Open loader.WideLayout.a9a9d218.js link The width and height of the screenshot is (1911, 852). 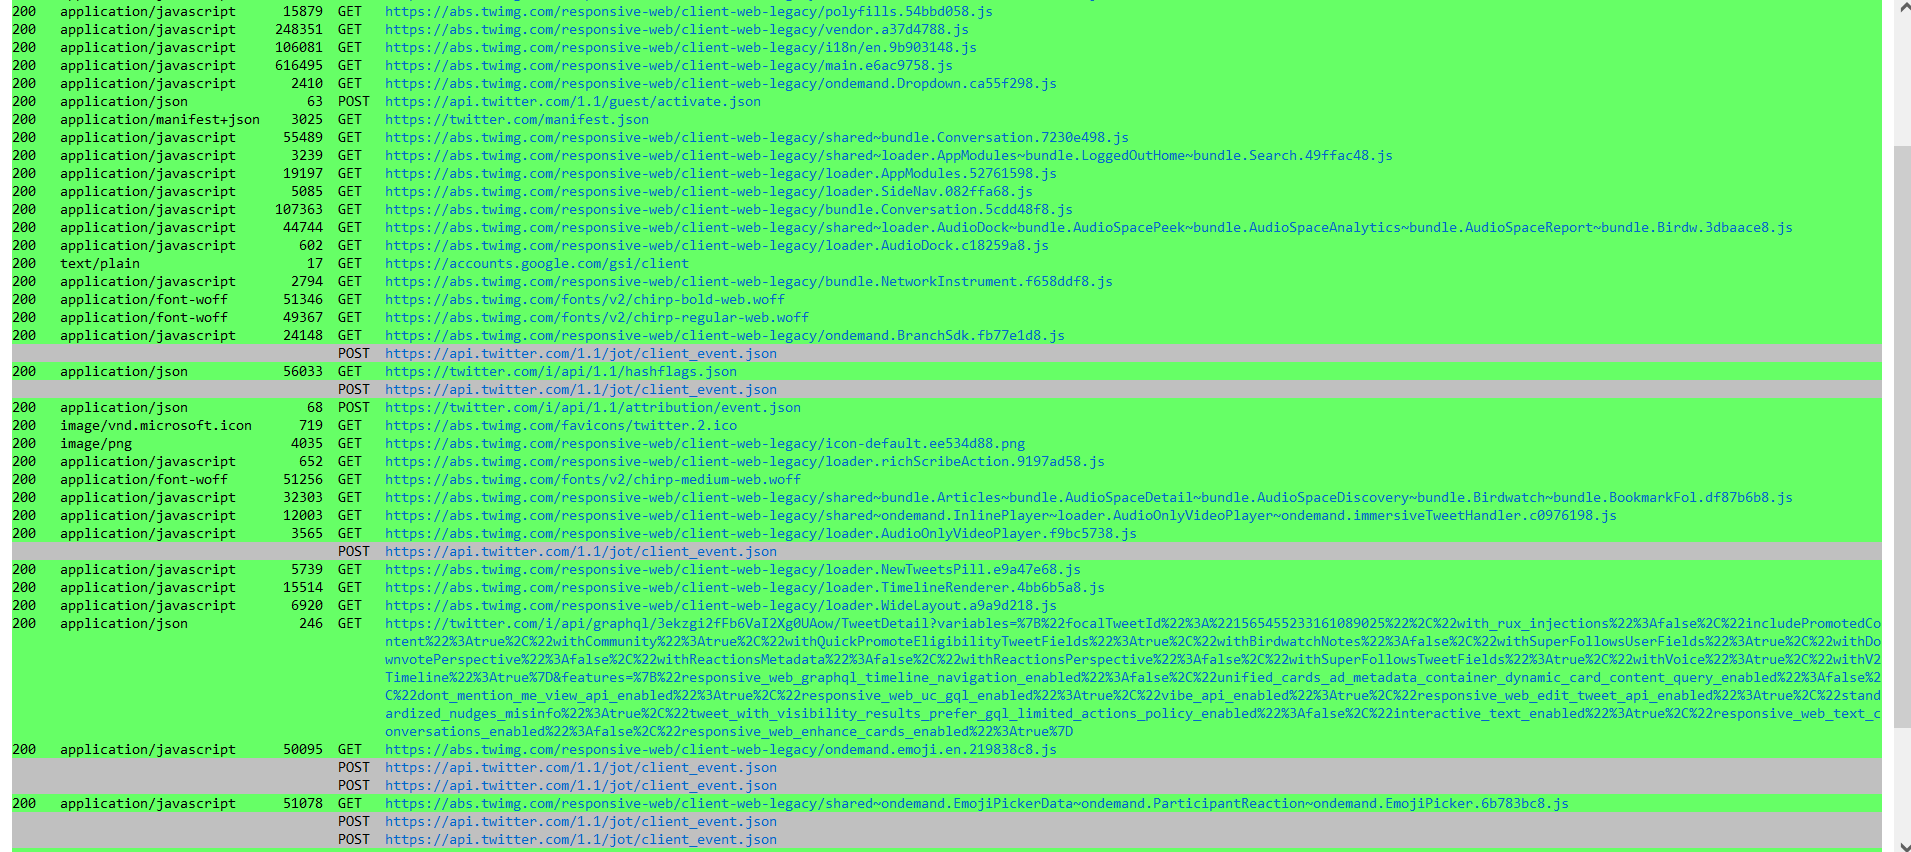[721, 605]
